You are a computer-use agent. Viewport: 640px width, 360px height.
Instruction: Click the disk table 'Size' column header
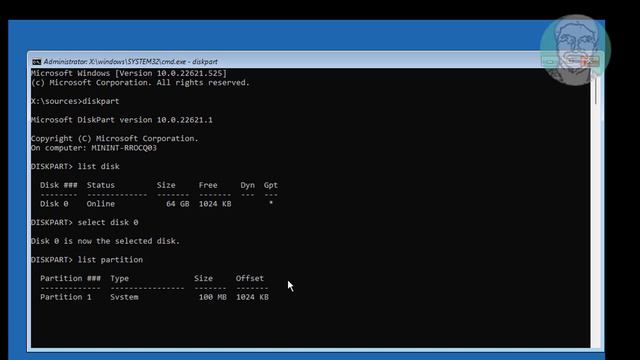(166, 185)
